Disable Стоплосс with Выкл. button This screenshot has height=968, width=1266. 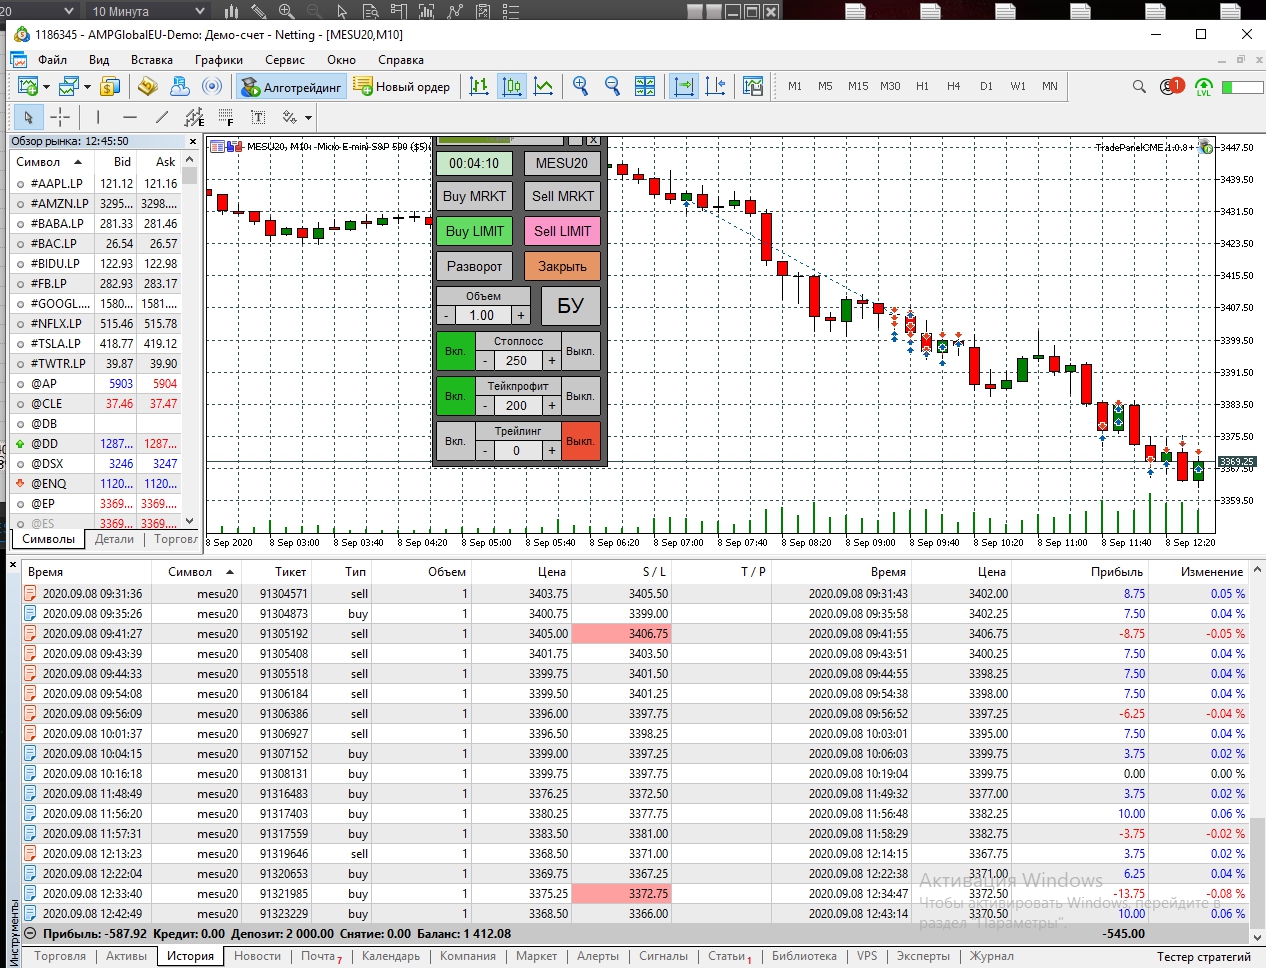tap(580, 351)
